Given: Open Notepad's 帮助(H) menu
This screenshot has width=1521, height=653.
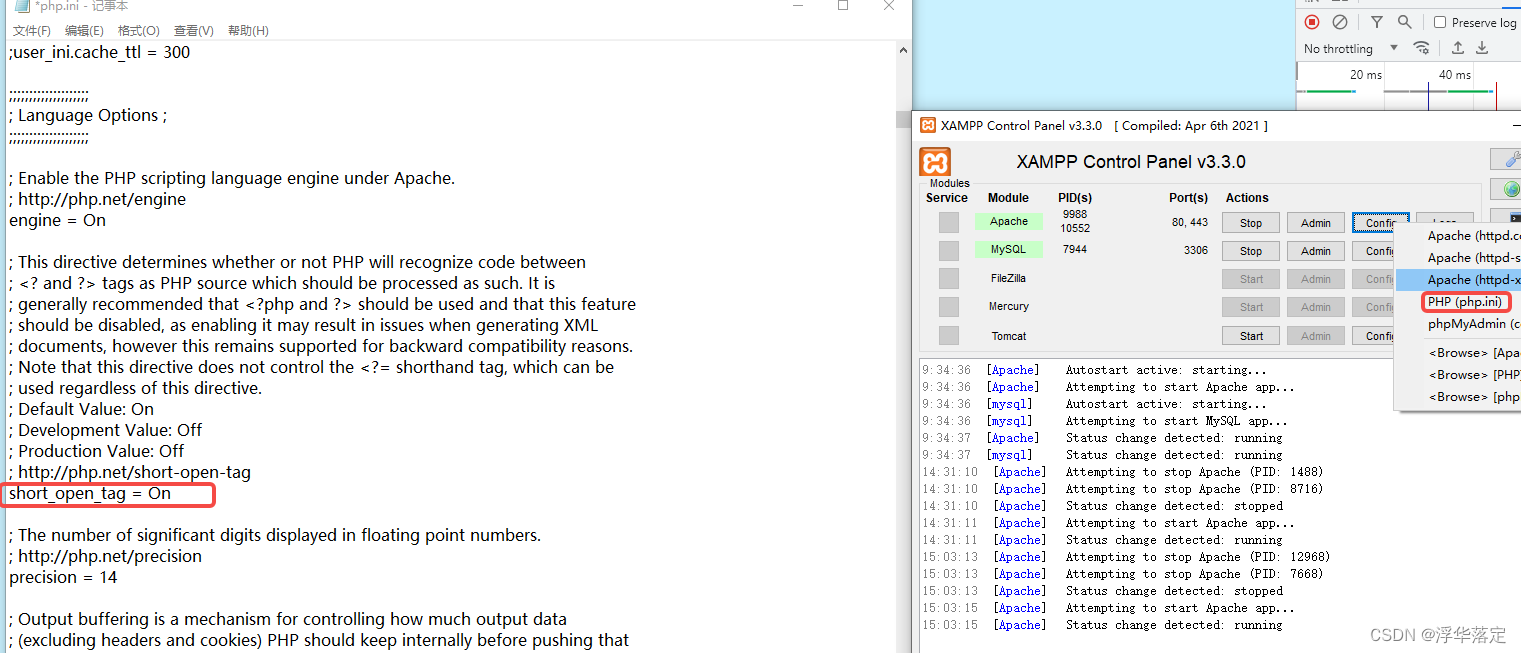Looking at the screenshot, I should 248,31.
